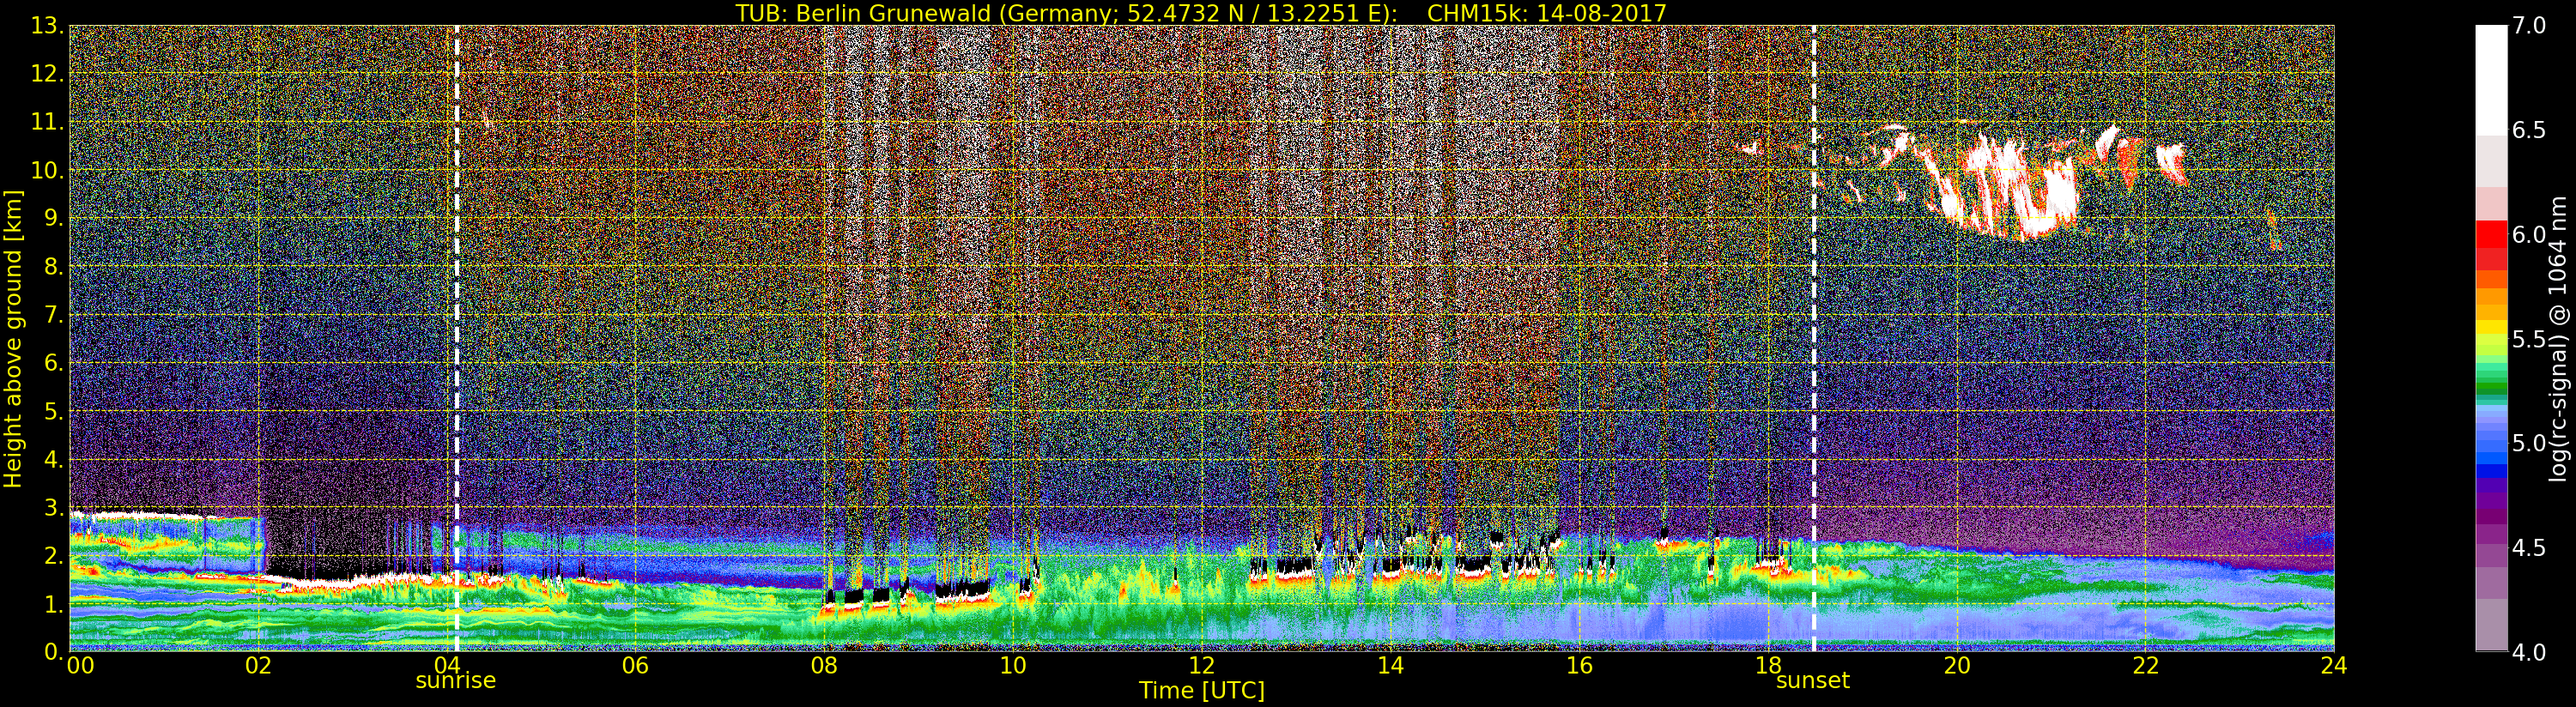Click the time tick label 04
The height and width of the screenshot is (707, 2576).
coord(447,666)
